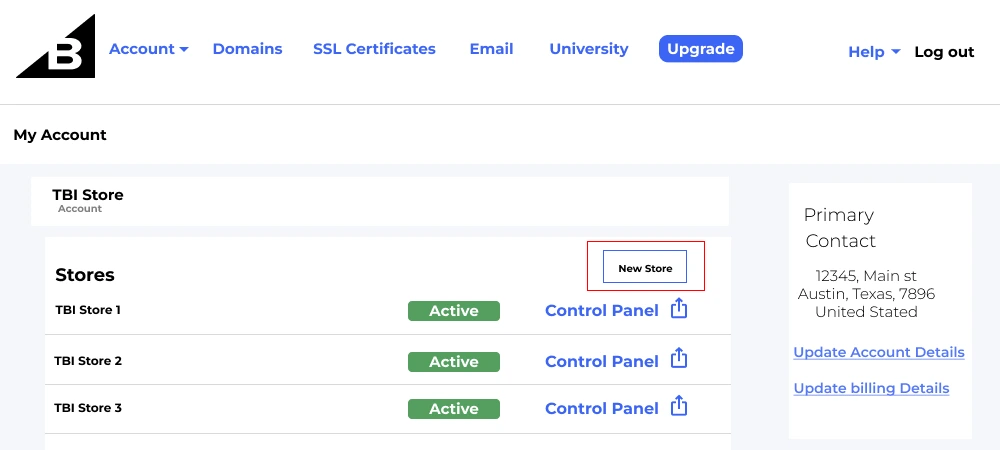Create a store with New Store button
Screen dimensions: 1000x450
point(645,268)
